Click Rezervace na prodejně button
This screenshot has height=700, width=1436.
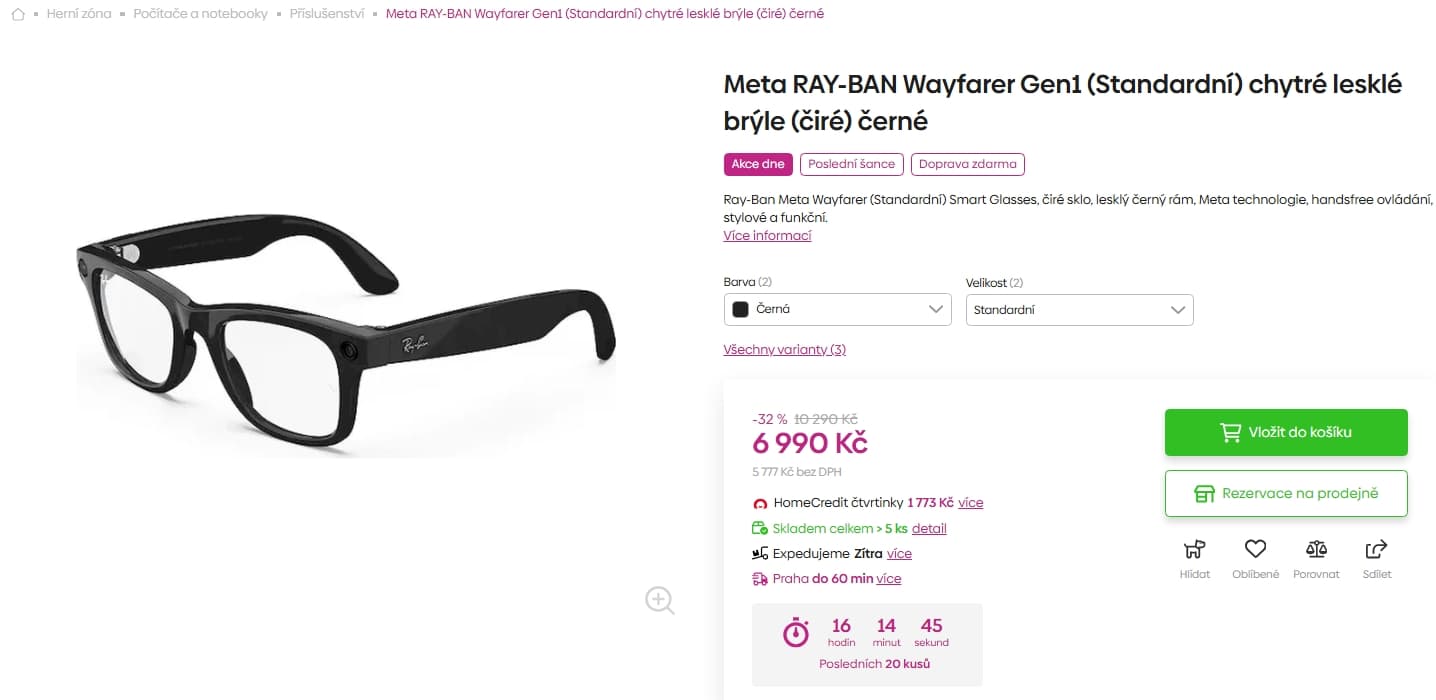(1286, 493)
